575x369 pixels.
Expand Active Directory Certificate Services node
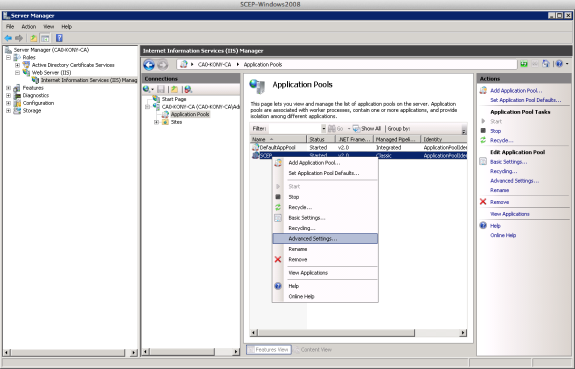pyautogui.click(x=17, y=65)
